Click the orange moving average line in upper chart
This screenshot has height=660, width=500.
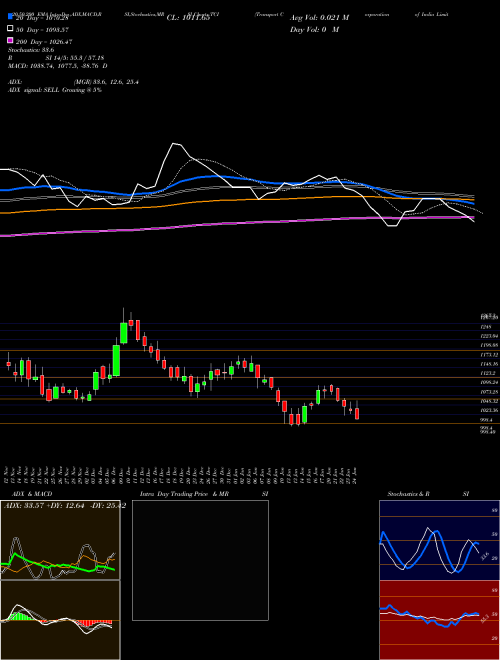pos(236,199)
